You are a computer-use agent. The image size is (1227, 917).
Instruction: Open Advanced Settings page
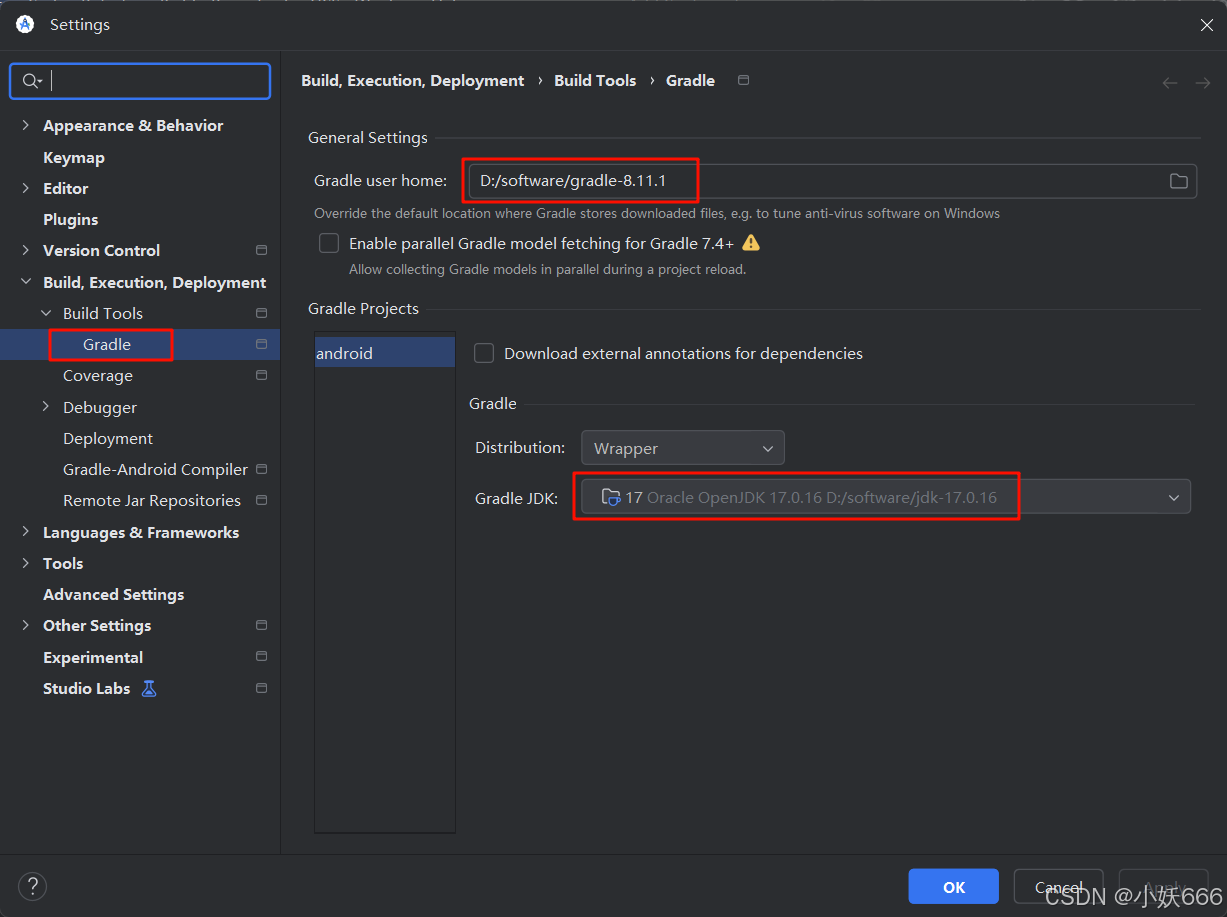click(x=114, y=594)
